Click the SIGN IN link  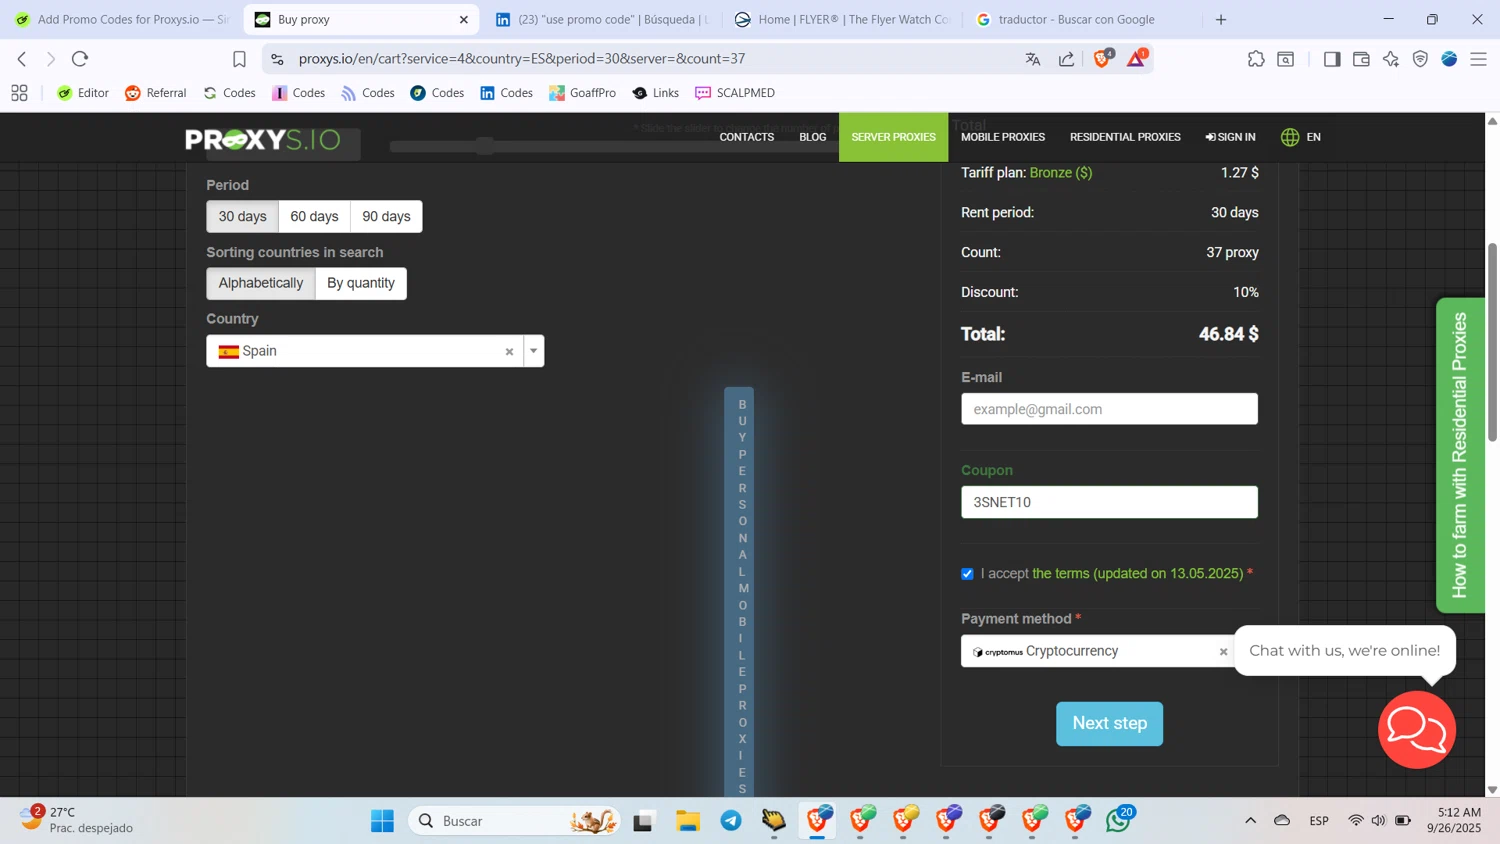click(1231, 137)
